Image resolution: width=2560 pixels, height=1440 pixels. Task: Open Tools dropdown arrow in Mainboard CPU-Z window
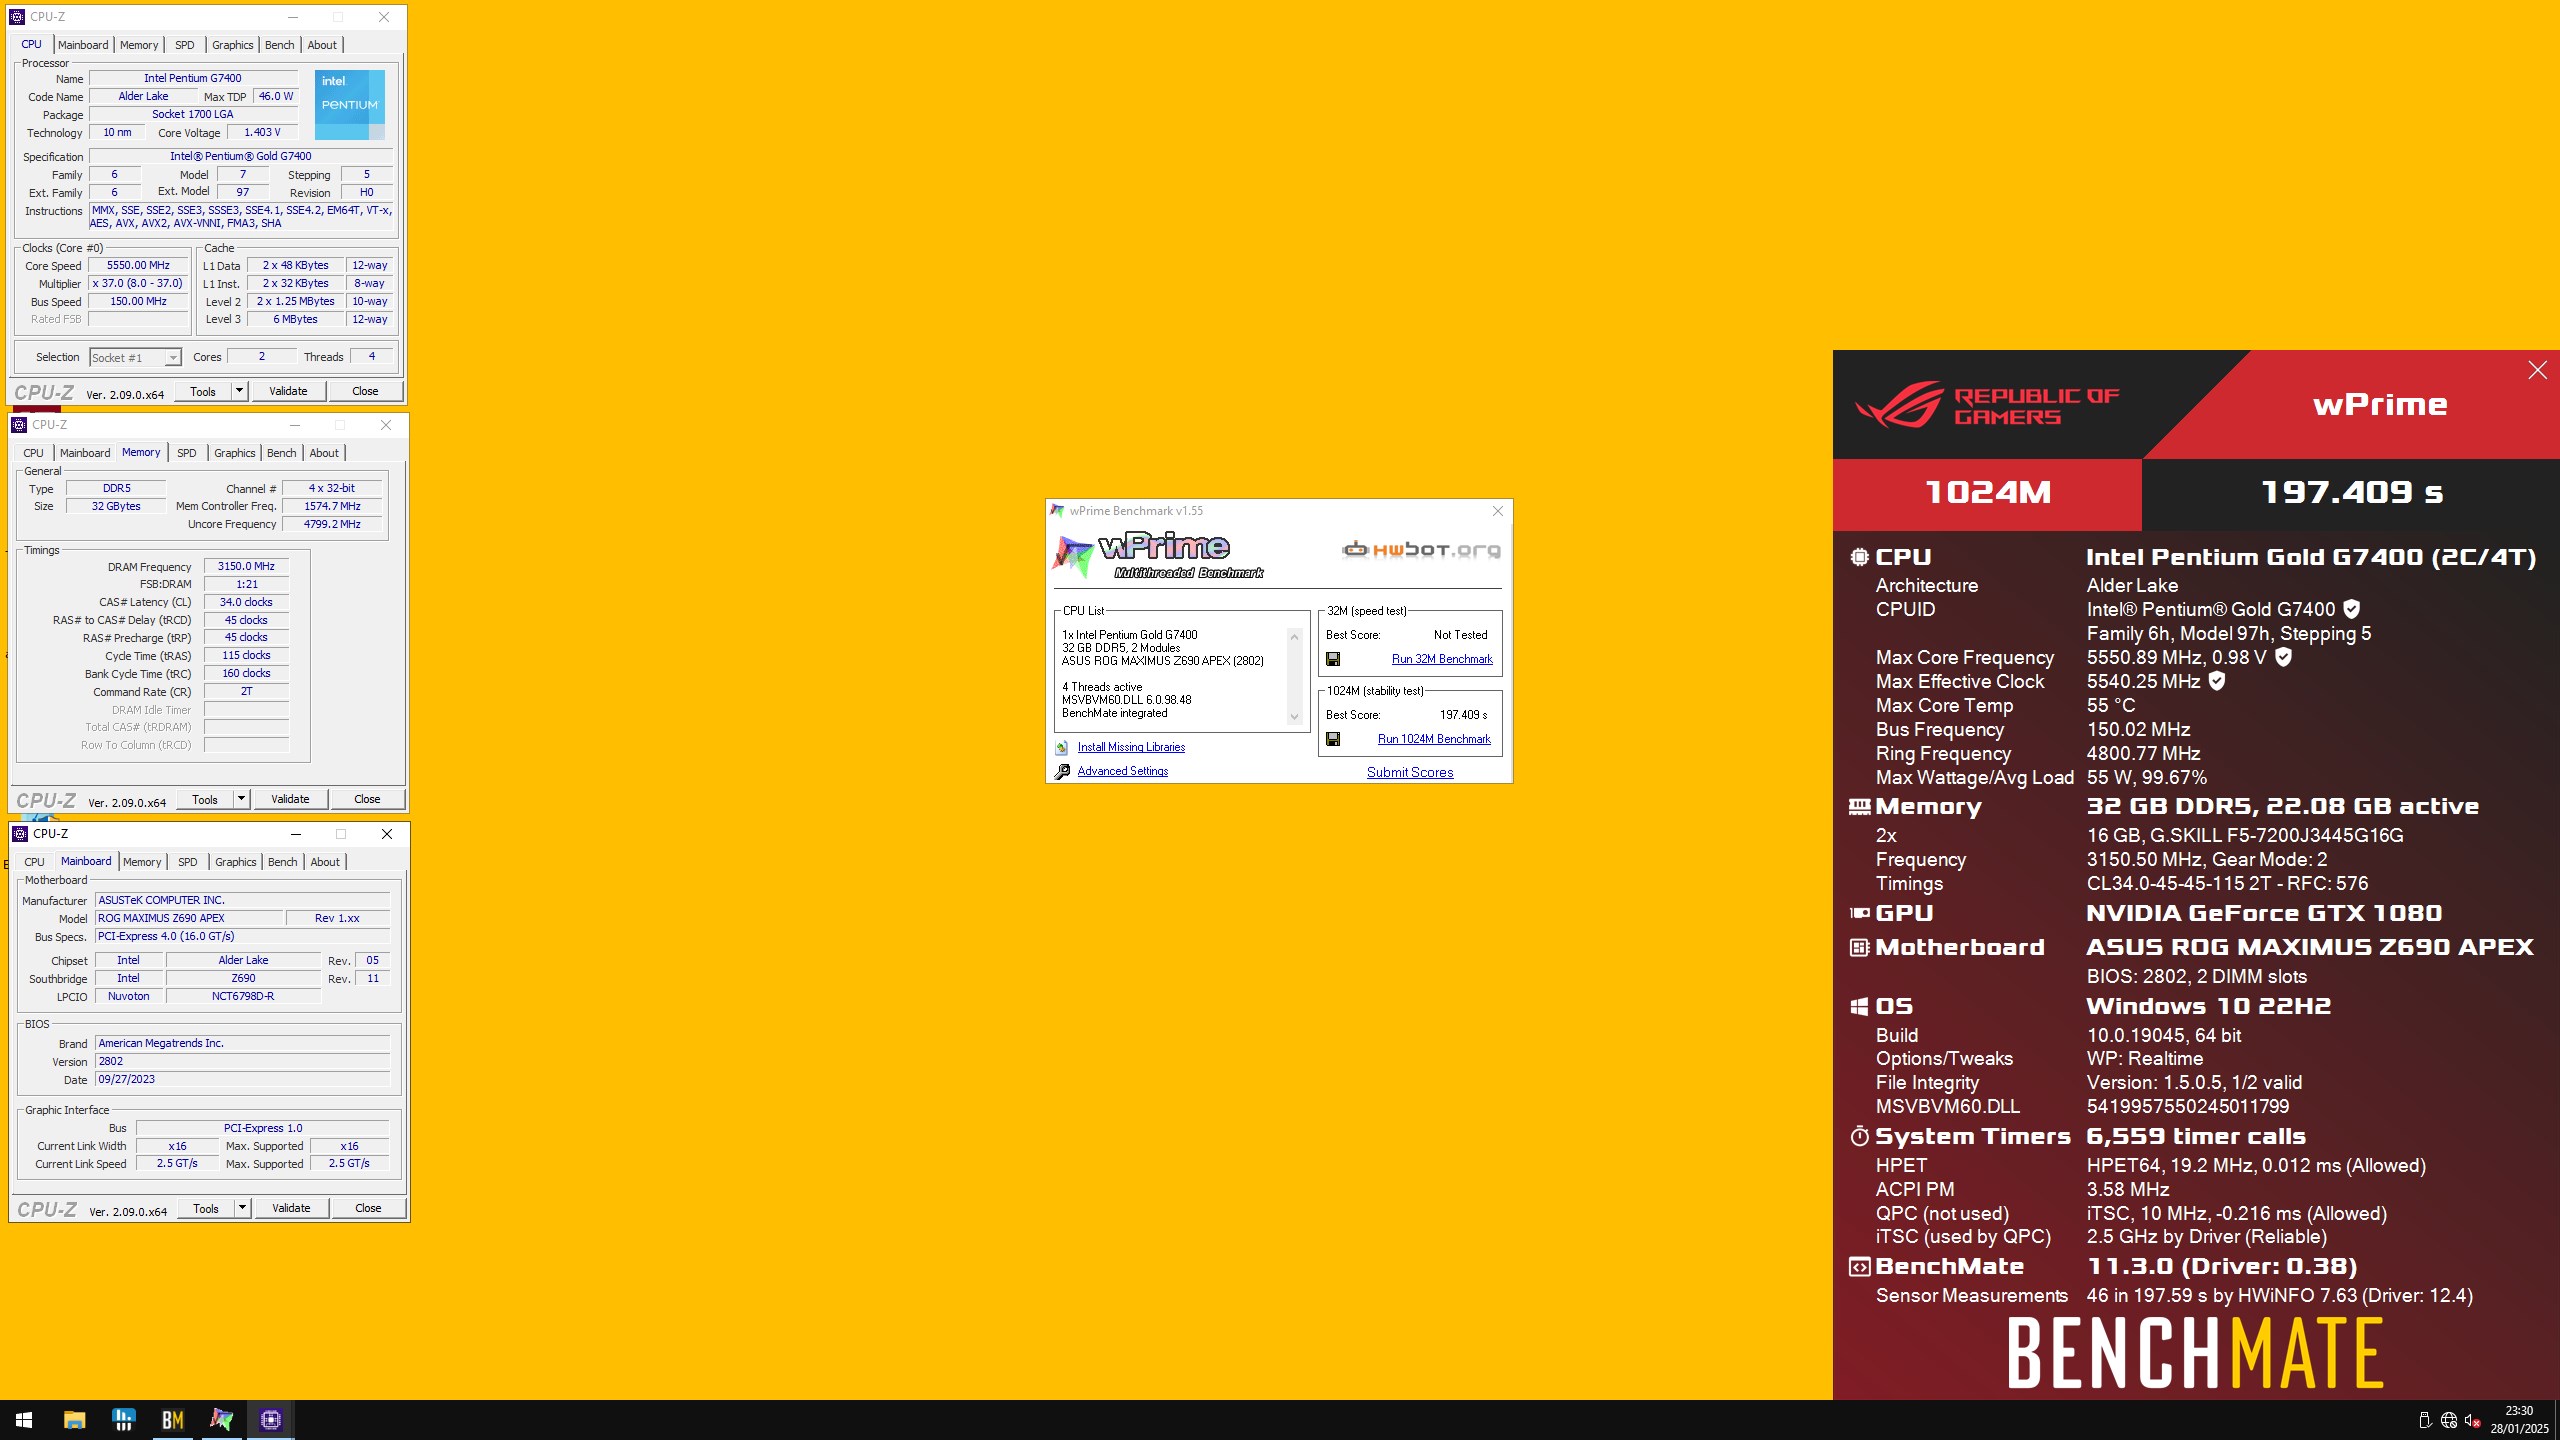(242, 1208)
